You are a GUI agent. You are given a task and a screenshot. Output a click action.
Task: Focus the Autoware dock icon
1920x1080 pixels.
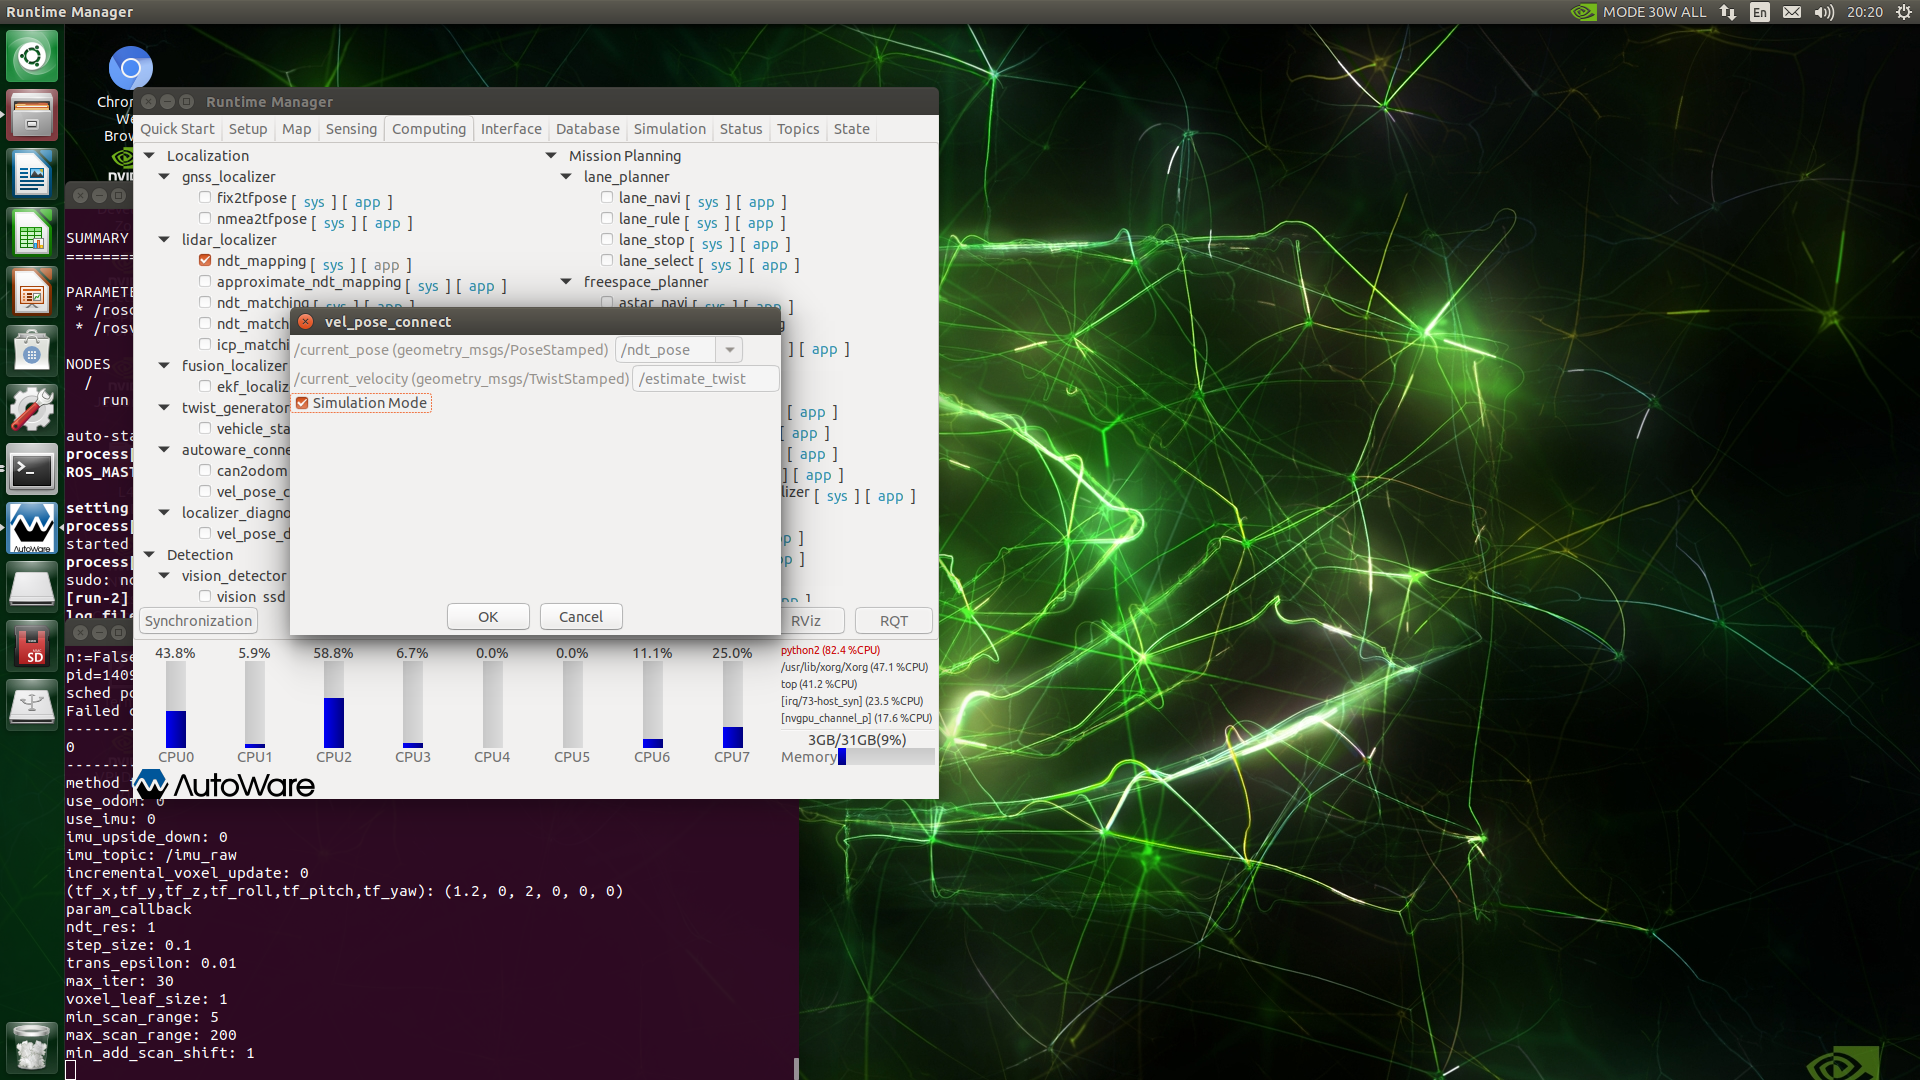(32, 529)
